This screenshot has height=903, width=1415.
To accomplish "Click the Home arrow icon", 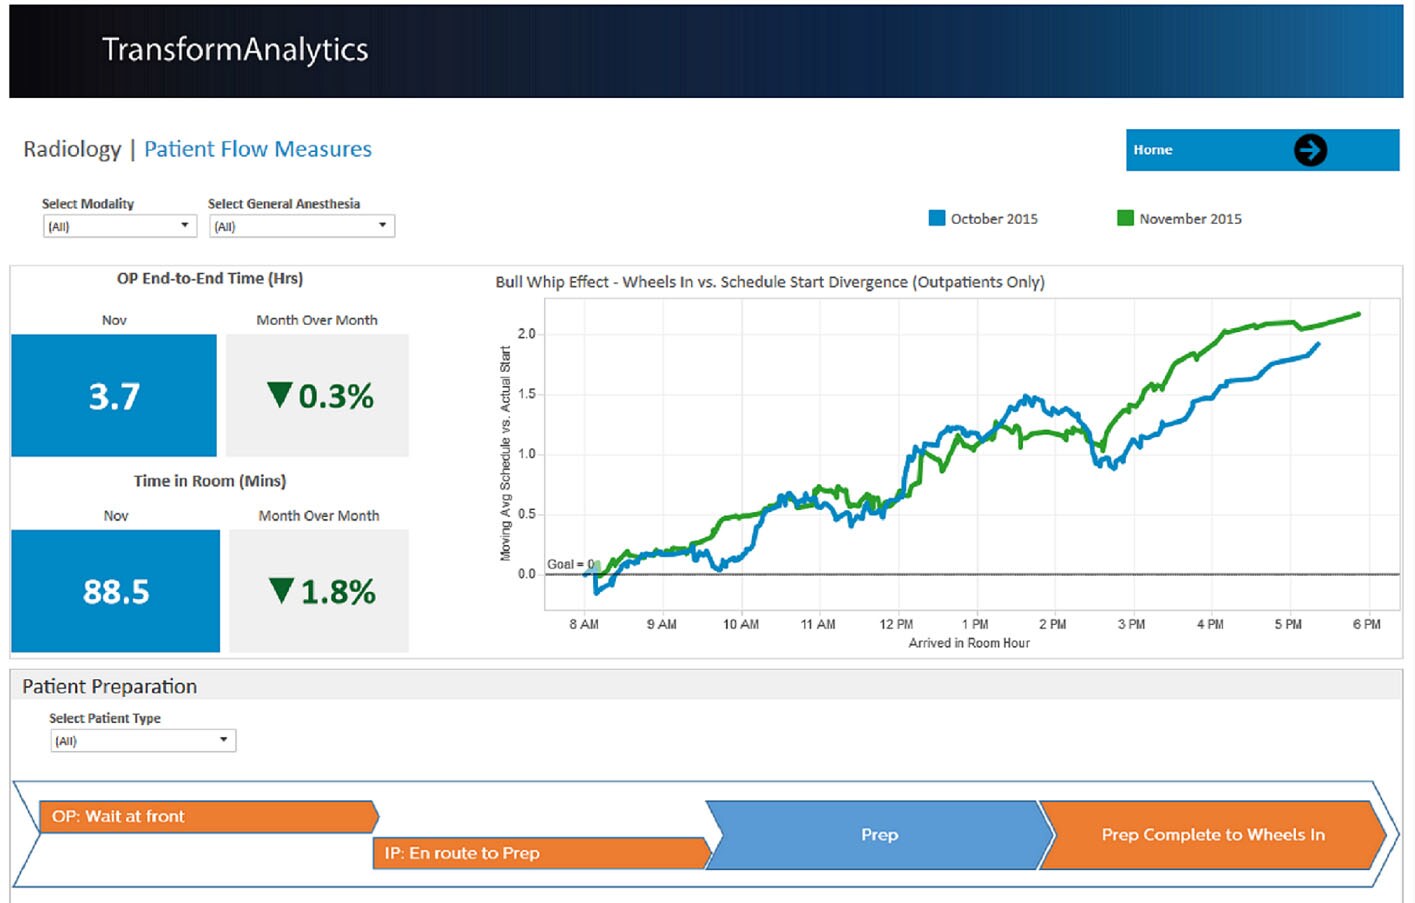I will pos(1310,149).
